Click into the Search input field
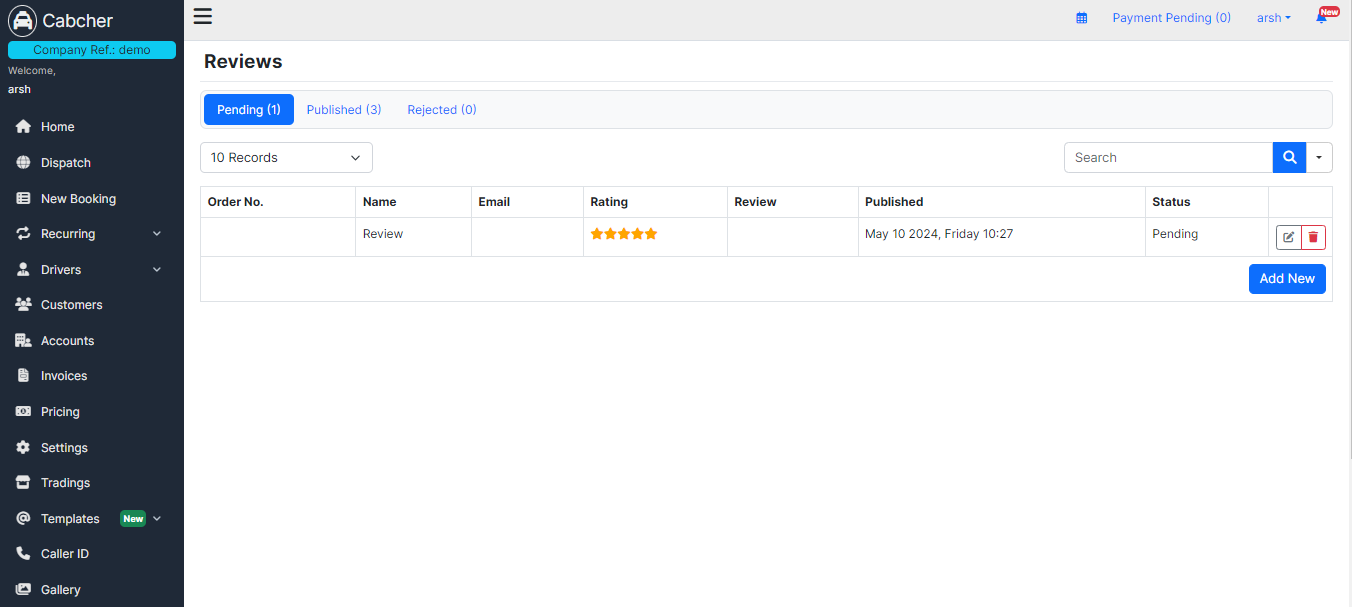The height and width of the screenshot is (607, 1352). [1167, 157]
